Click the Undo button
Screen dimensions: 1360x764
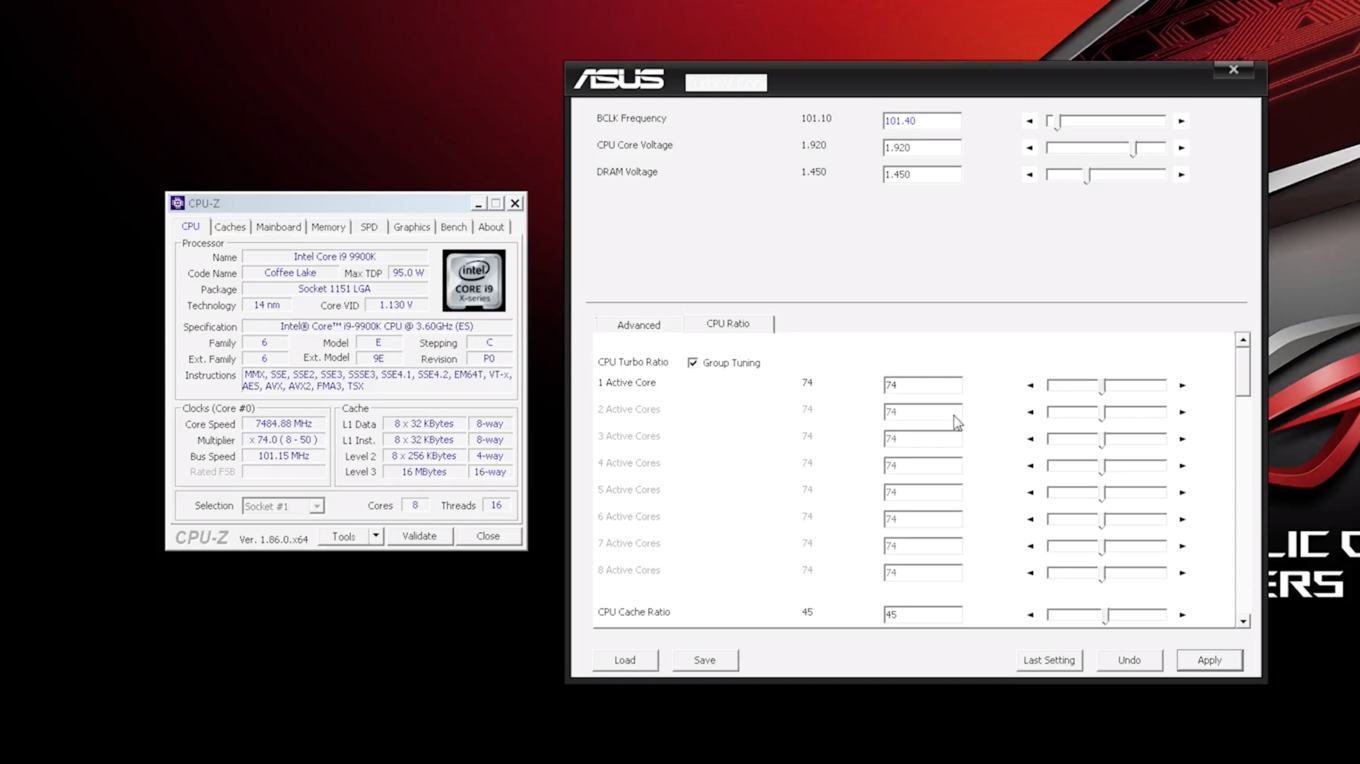pos(1129,660)
